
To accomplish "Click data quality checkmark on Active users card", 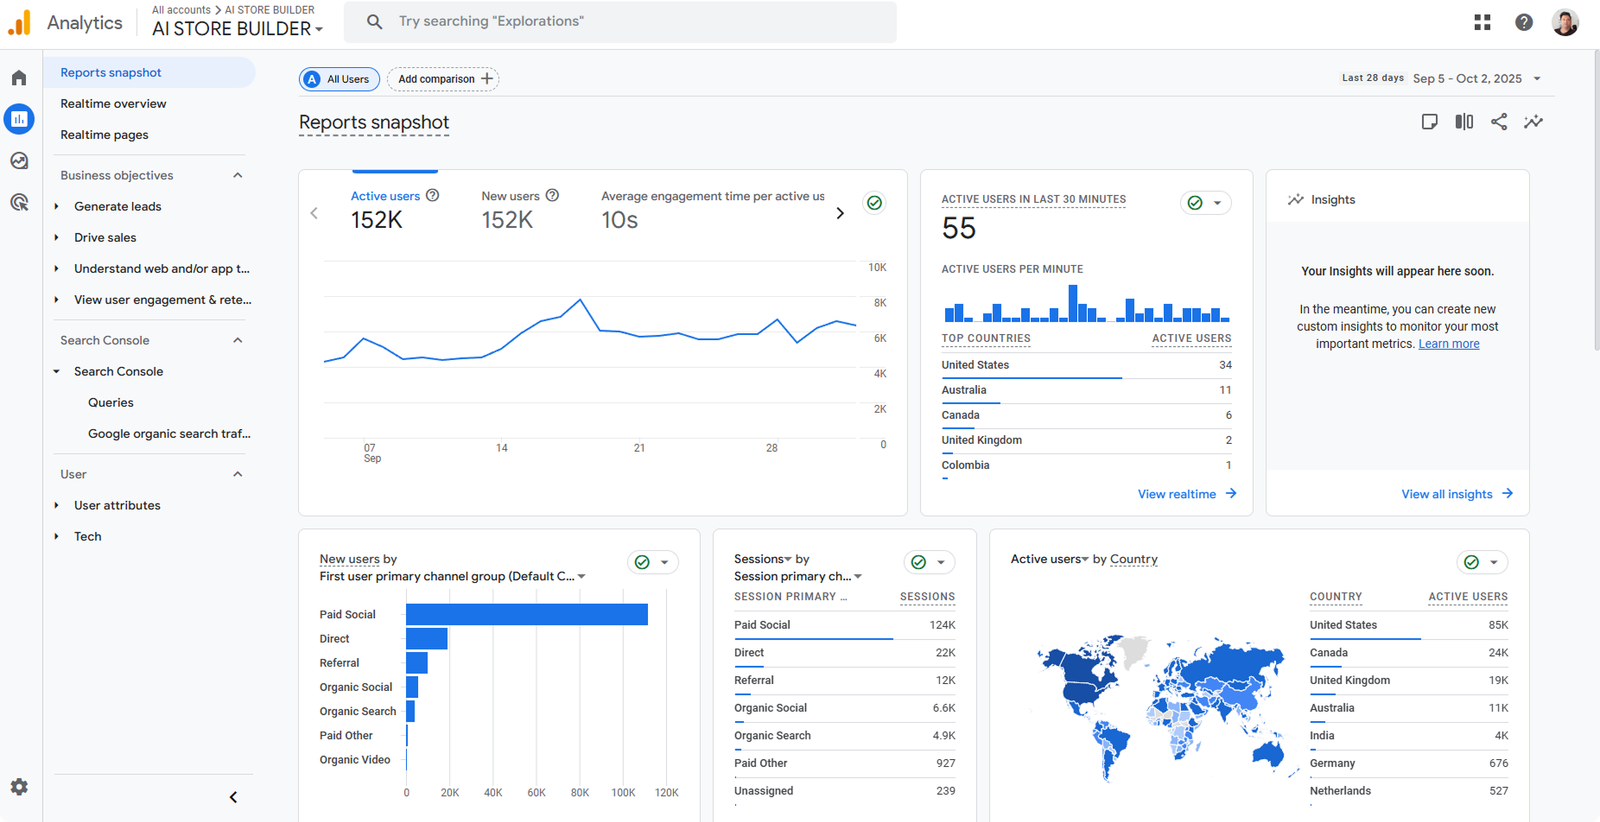I will pos(874,203).
